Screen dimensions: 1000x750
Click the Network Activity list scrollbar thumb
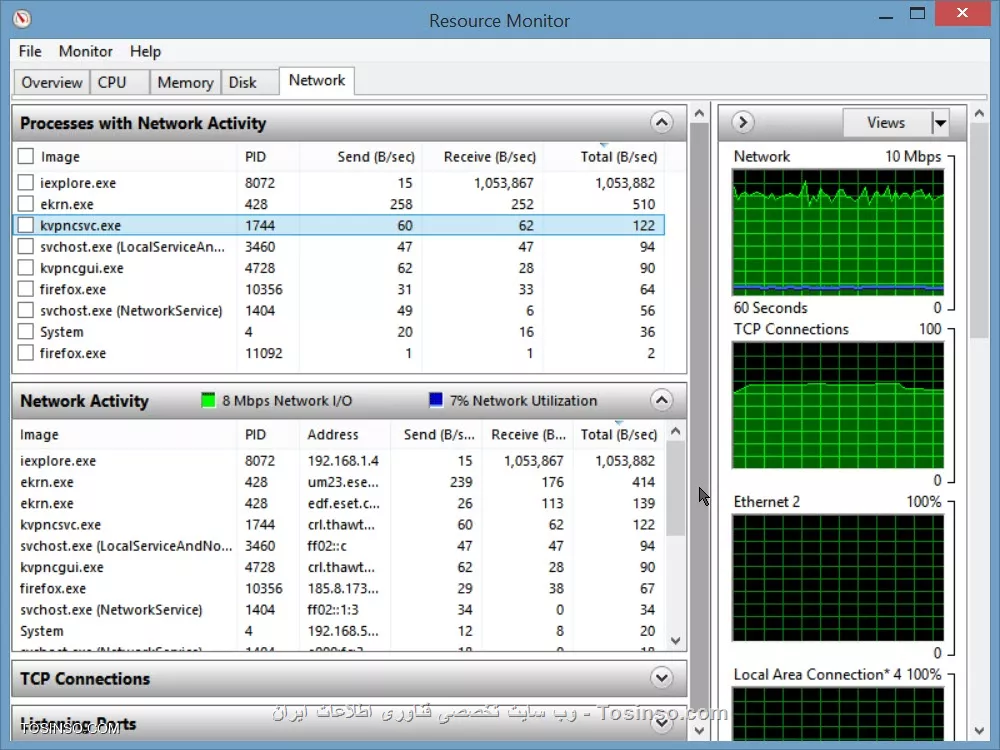(676, 490)
